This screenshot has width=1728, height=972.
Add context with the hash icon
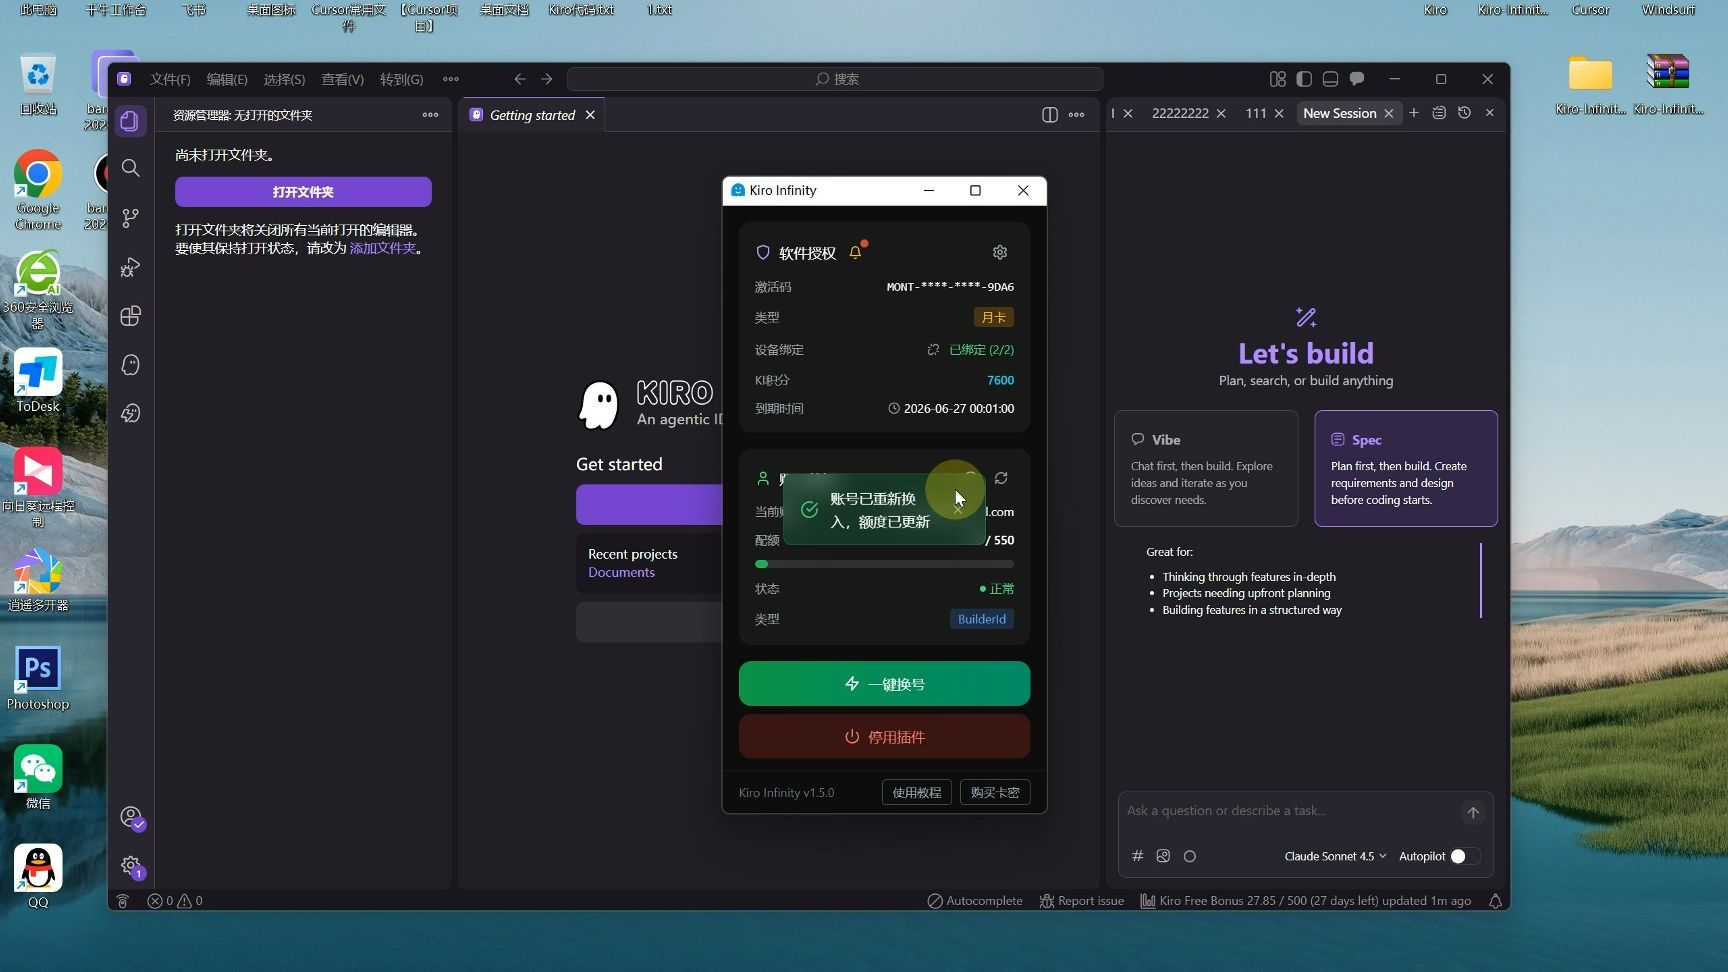(x=1137, y=856)
